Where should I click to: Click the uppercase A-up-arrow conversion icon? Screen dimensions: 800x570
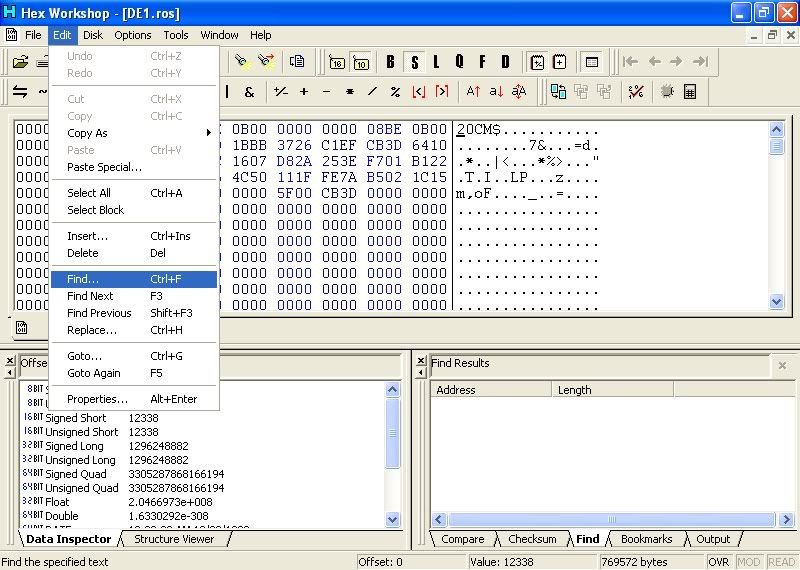473,92
